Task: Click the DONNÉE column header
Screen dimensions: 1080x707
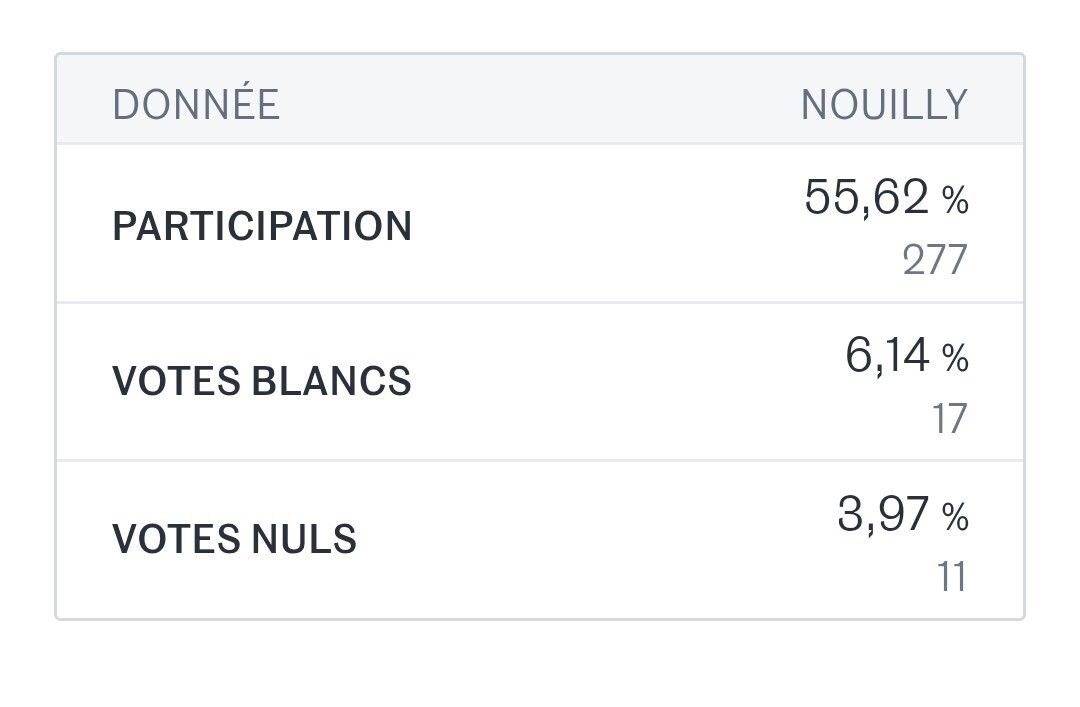Action: 195,105
